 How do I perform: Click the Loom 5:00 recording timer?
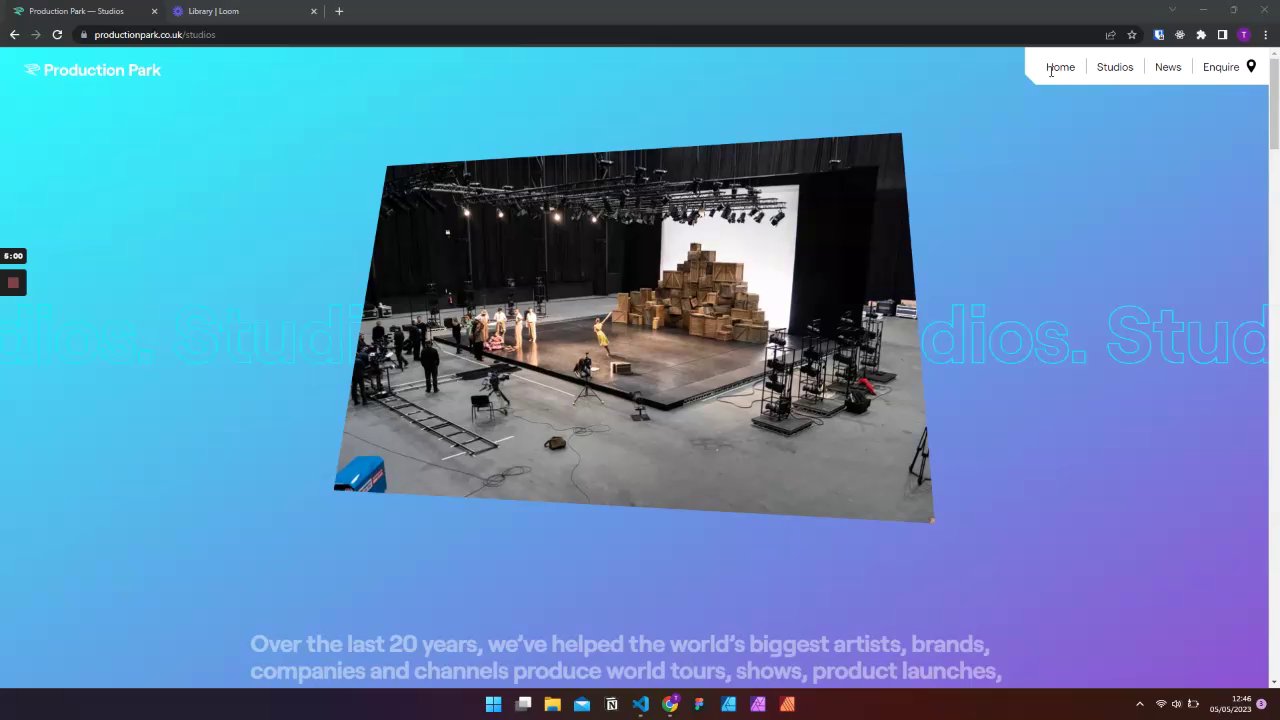point(13,256)
